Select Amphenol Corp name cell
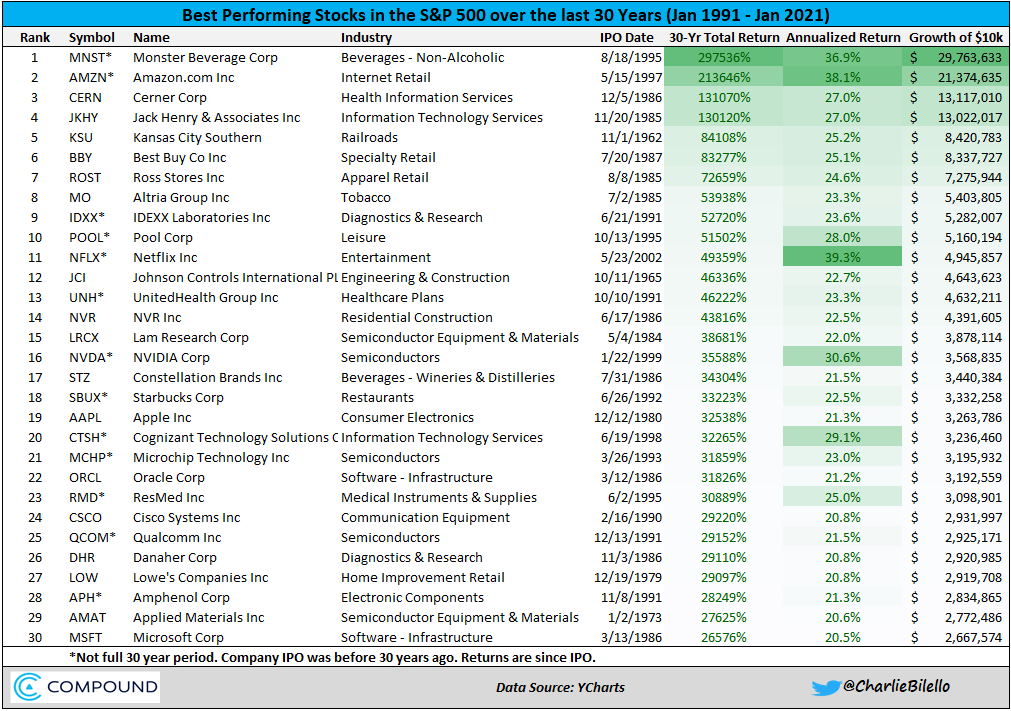The height and width of the screenshot is (711, 1011). point(181,597)
